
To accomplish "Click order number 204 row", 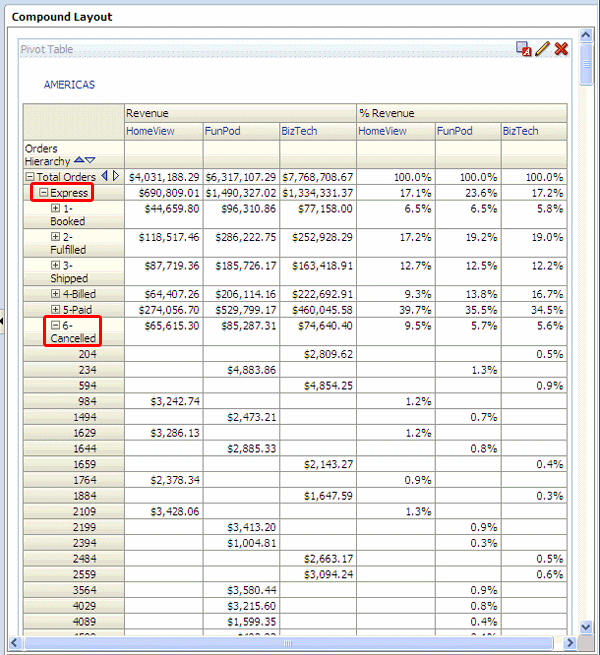I will pyautogui.click(x=87, y=354).
